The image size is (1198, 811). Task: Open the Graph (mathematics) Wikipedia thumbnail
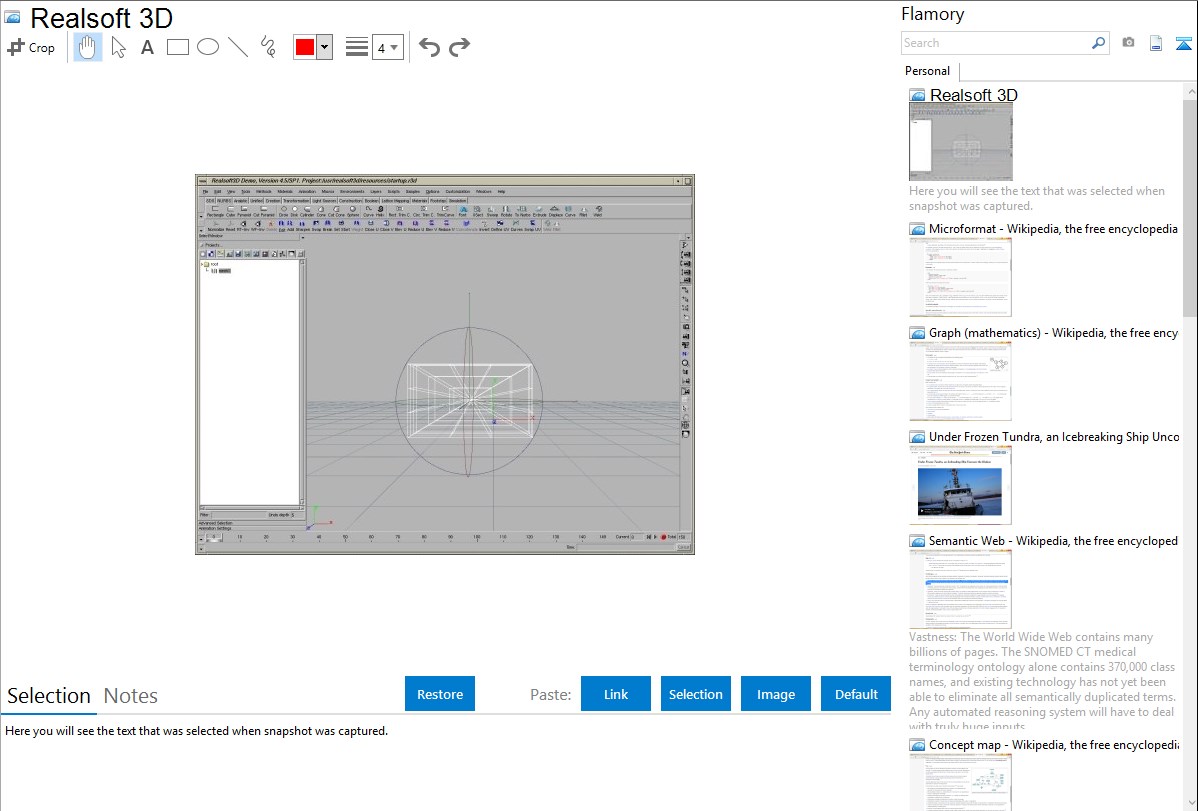tap(960, 380)
